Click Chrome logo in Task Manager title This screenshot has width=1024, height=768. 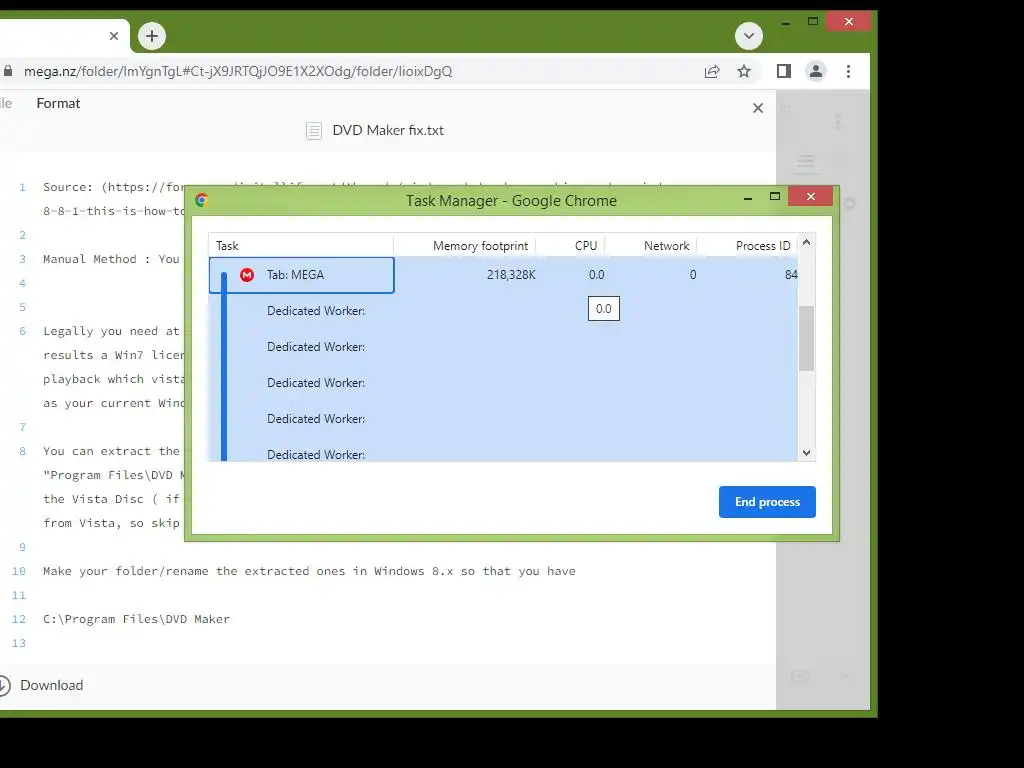coord(201,200)
